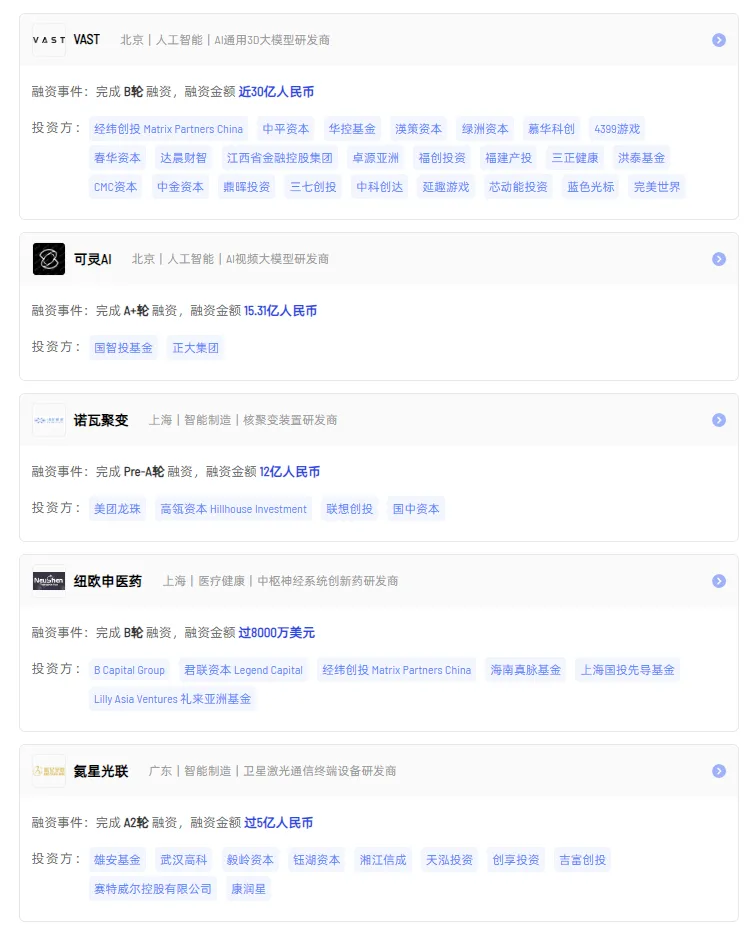Expand 氦星光联 card with arrow icon
756x934 pixels.
(x=719, y=771)
